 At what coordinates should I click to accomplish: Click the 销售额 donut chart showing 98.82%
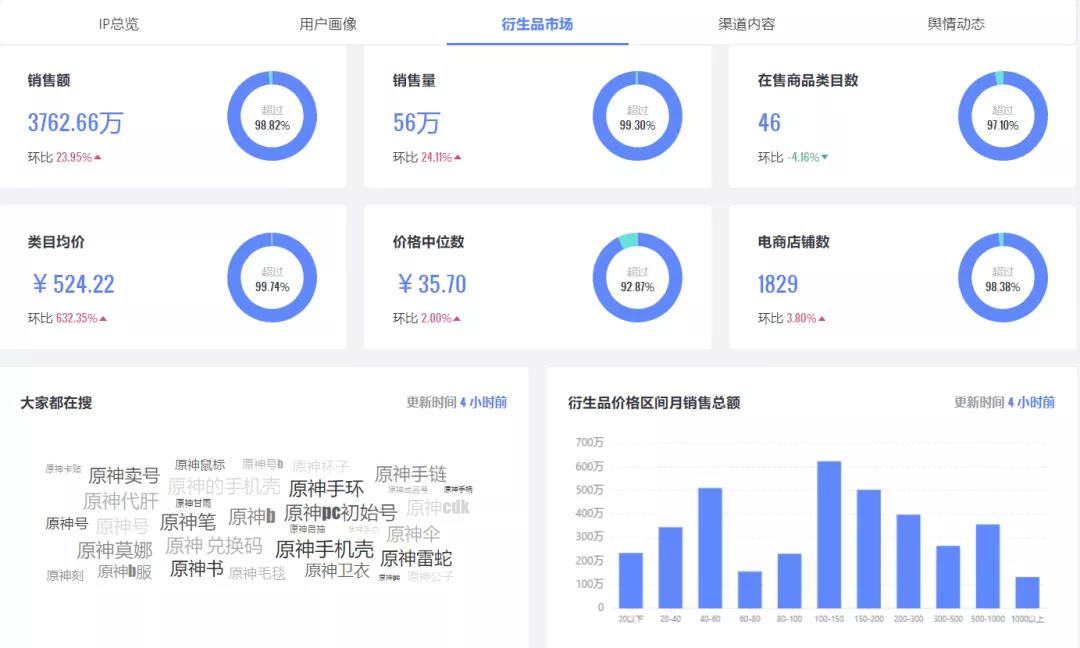point(272,116)
